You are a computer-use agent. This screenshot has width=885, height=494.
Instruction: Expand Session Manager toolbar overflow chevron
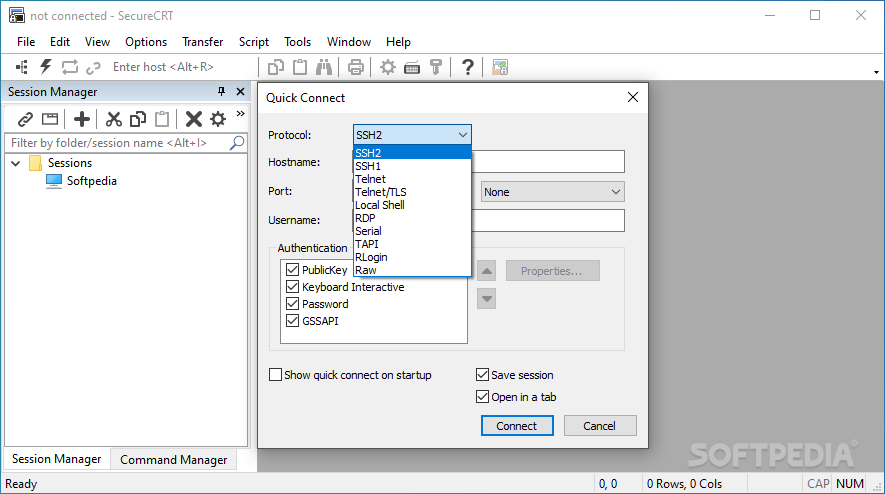click(240, 114)
